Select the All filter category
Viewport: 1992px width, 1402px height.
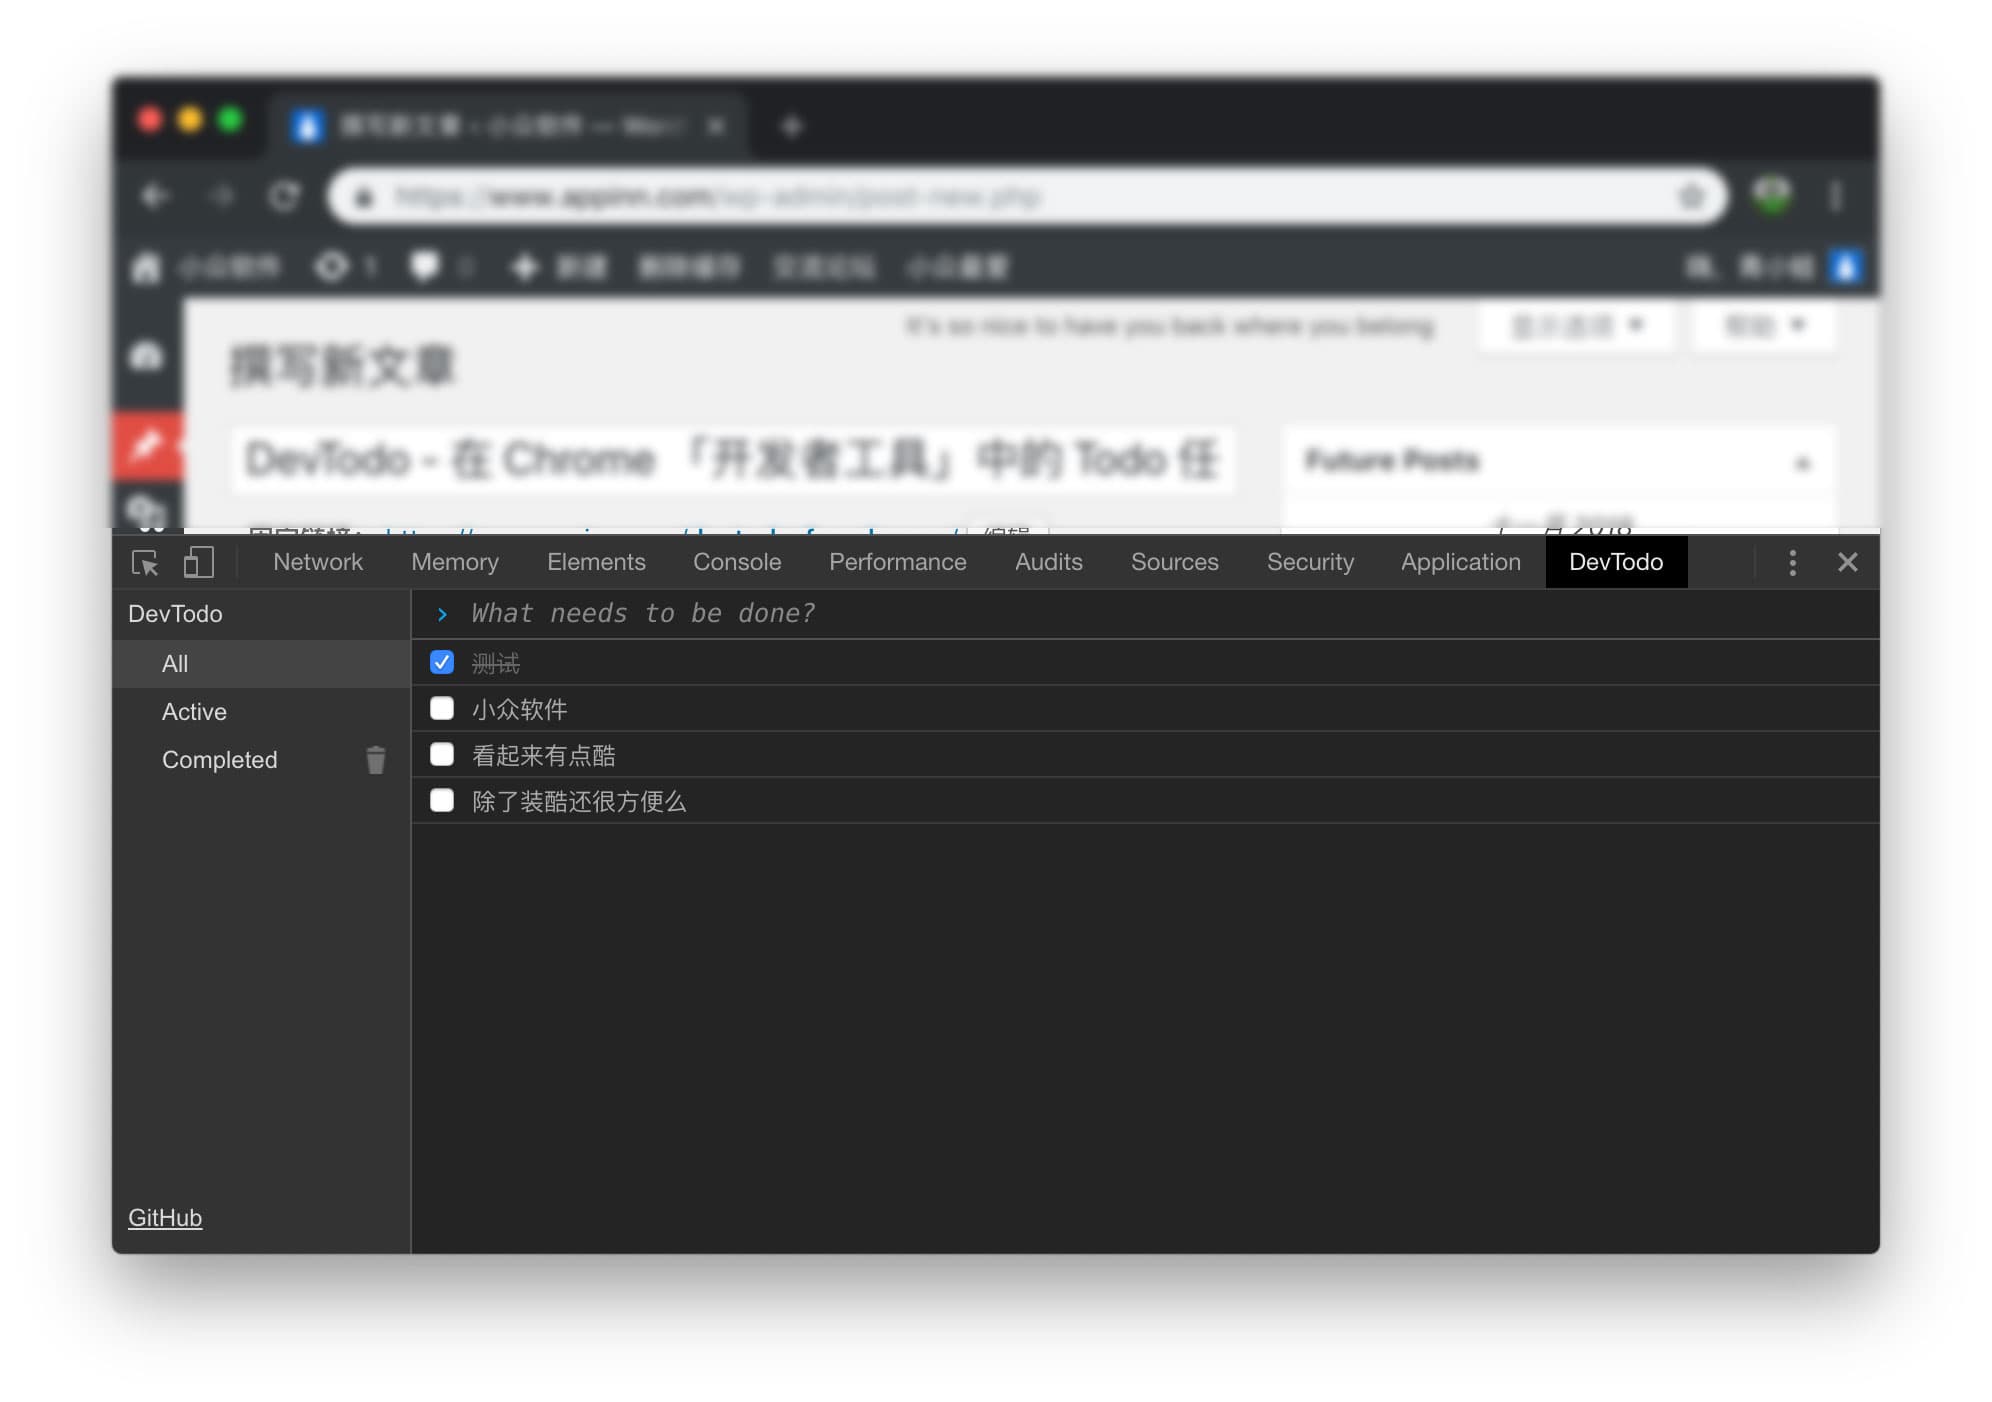point(174,663)
